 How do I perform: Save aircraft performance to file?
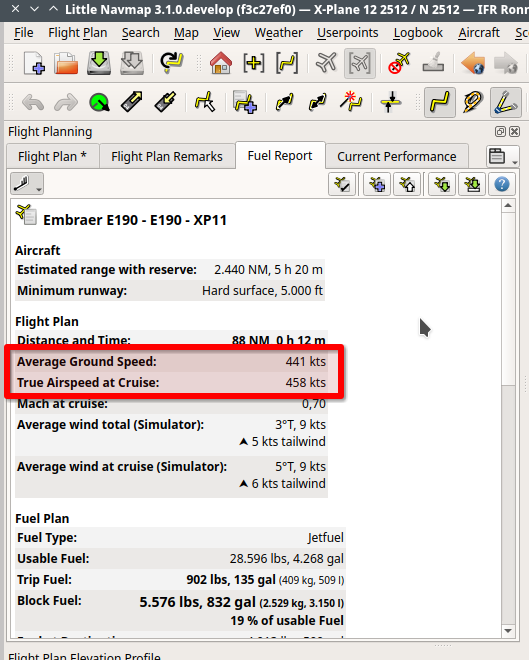pyautogui.click(x=472, y=184)
